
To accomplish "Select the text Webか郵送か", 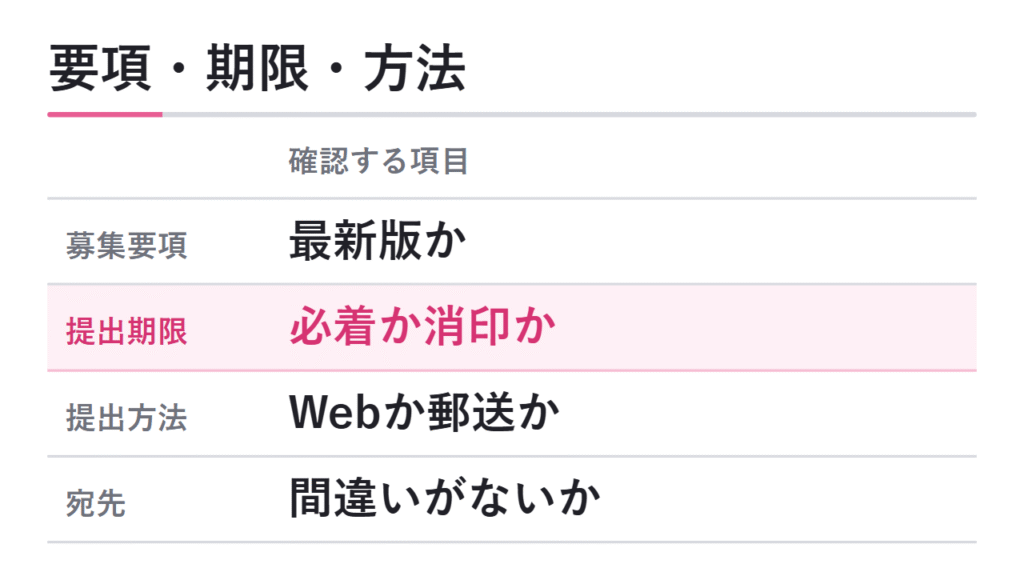I will pyautogui.click(x=424, y=413).
